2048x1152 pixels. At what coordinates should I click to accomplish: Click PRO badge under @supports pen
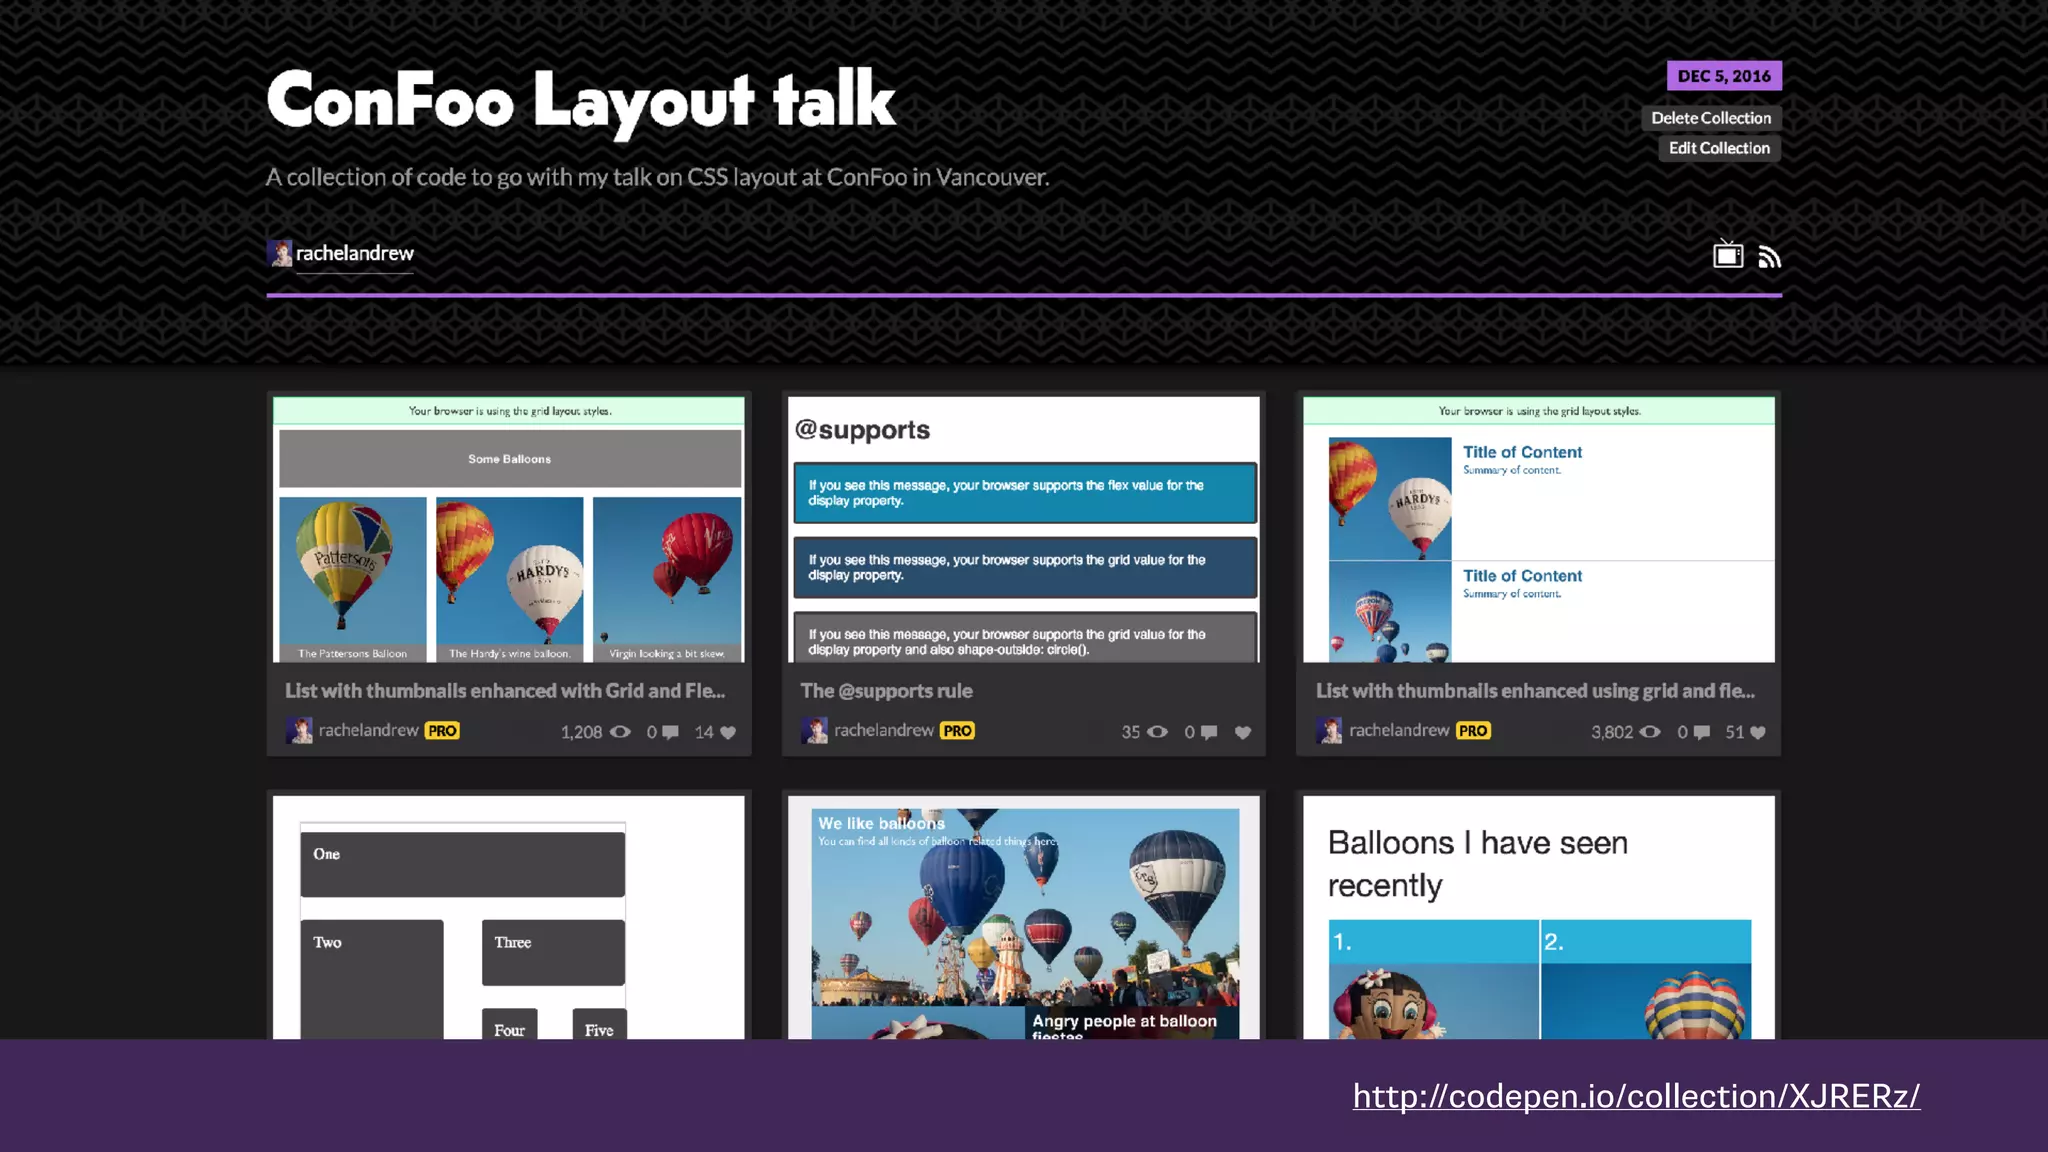pos(957,731)
